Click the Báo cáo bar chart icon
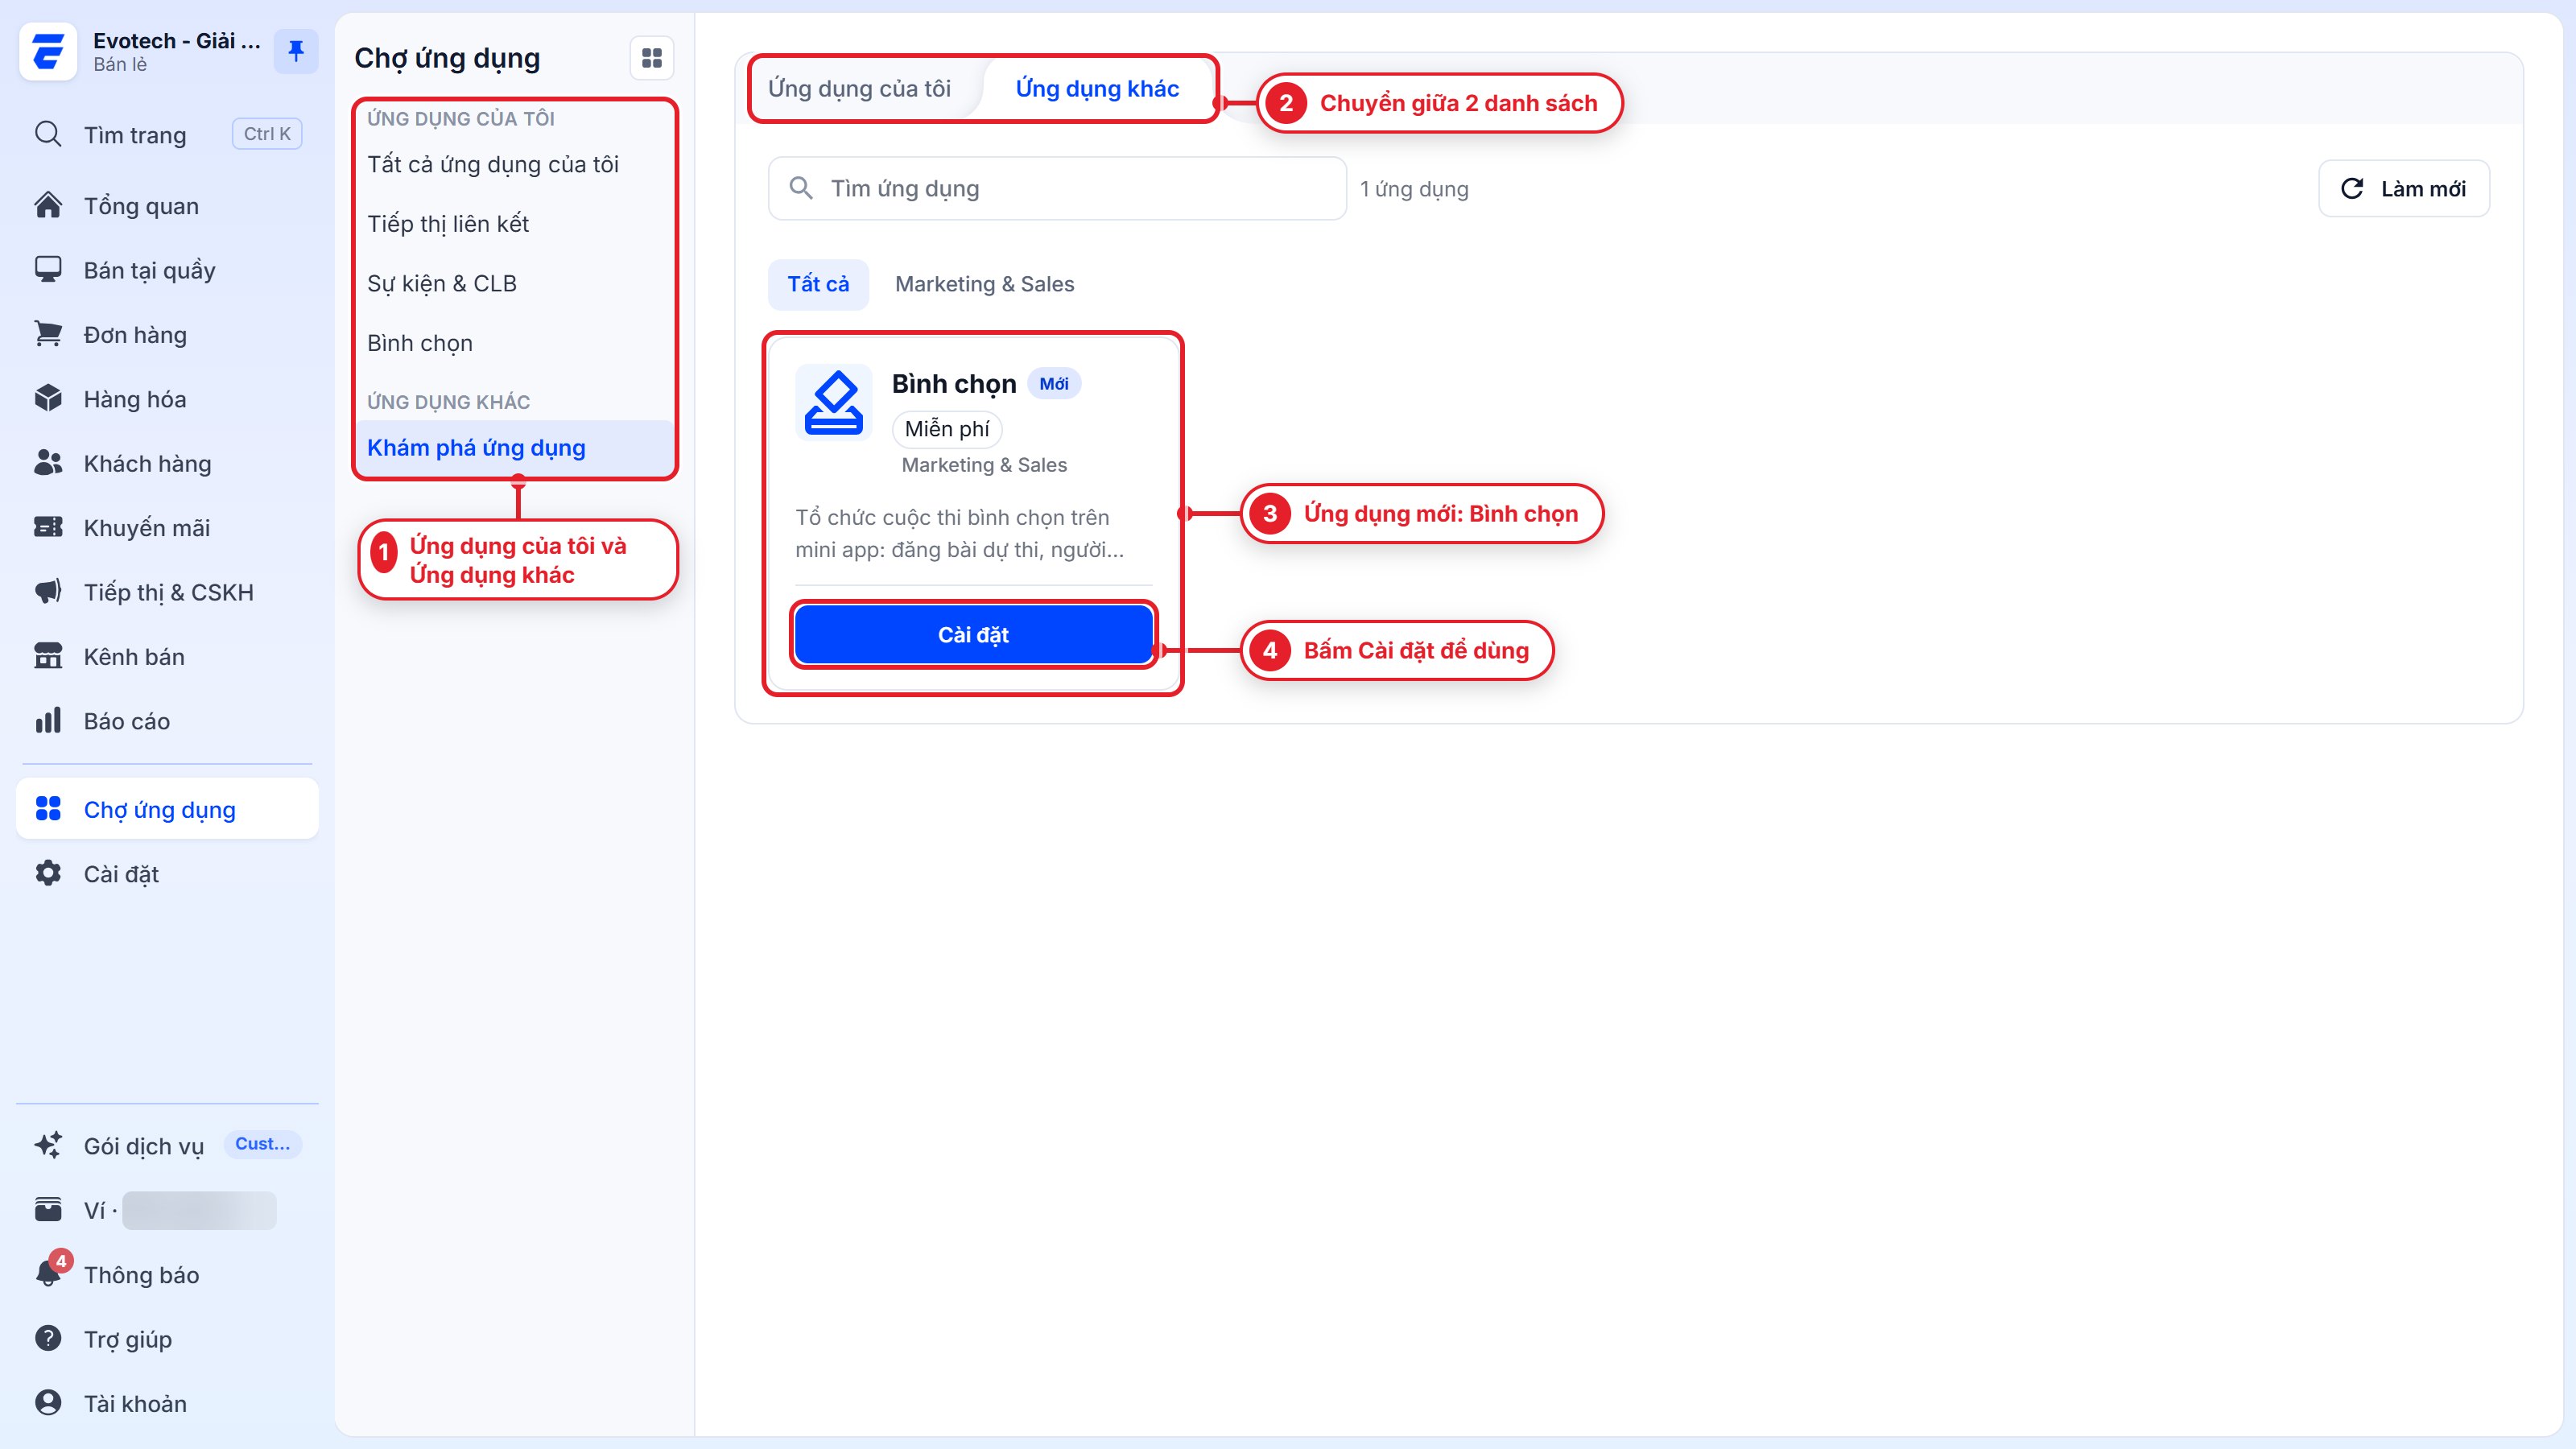This screenshot has width=2576, height=1449. pos(48,721)
